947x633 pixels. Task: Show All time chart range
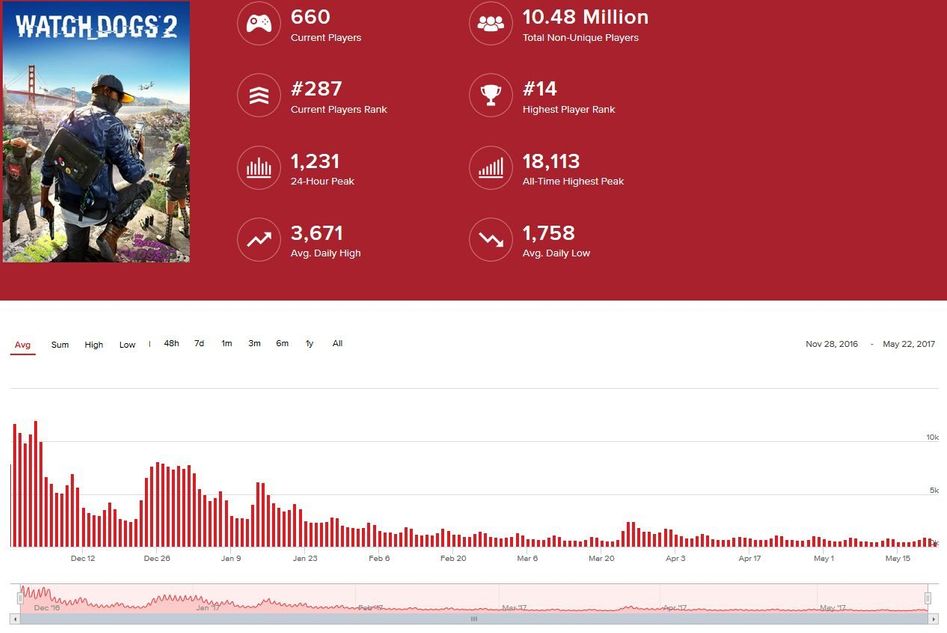337,343
